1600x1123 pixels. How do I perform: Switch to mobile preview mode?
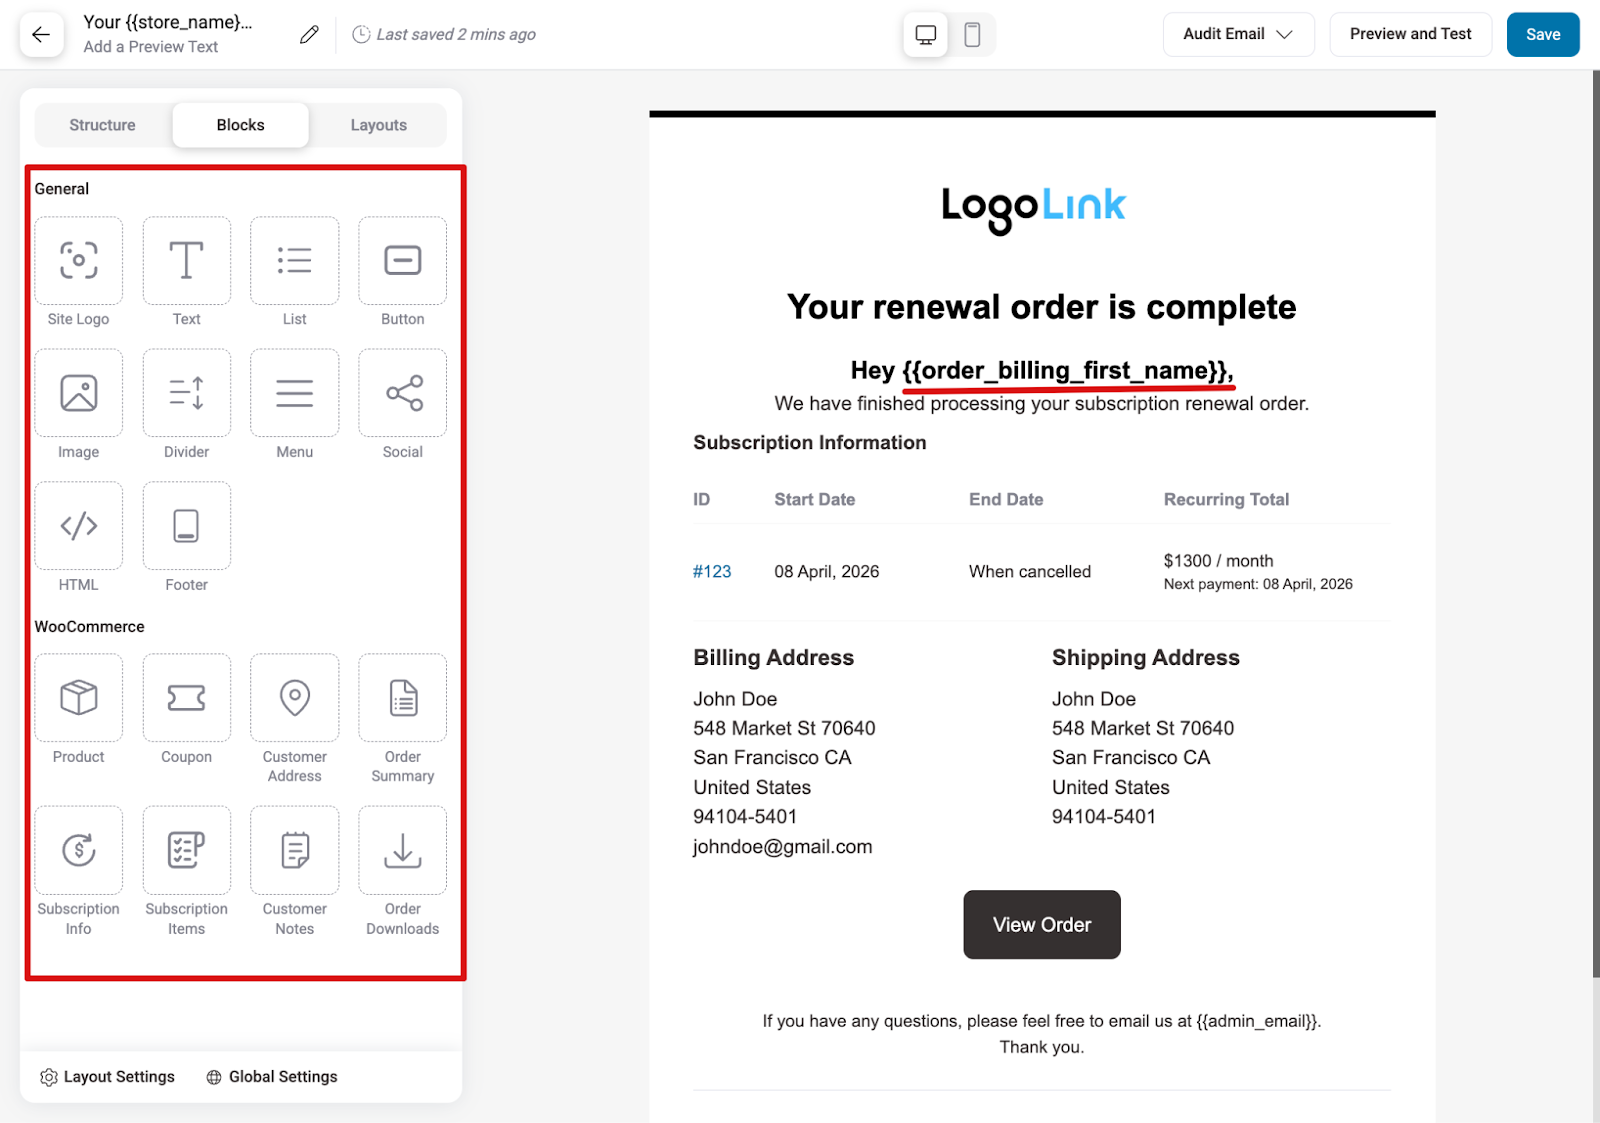(971, 33)
